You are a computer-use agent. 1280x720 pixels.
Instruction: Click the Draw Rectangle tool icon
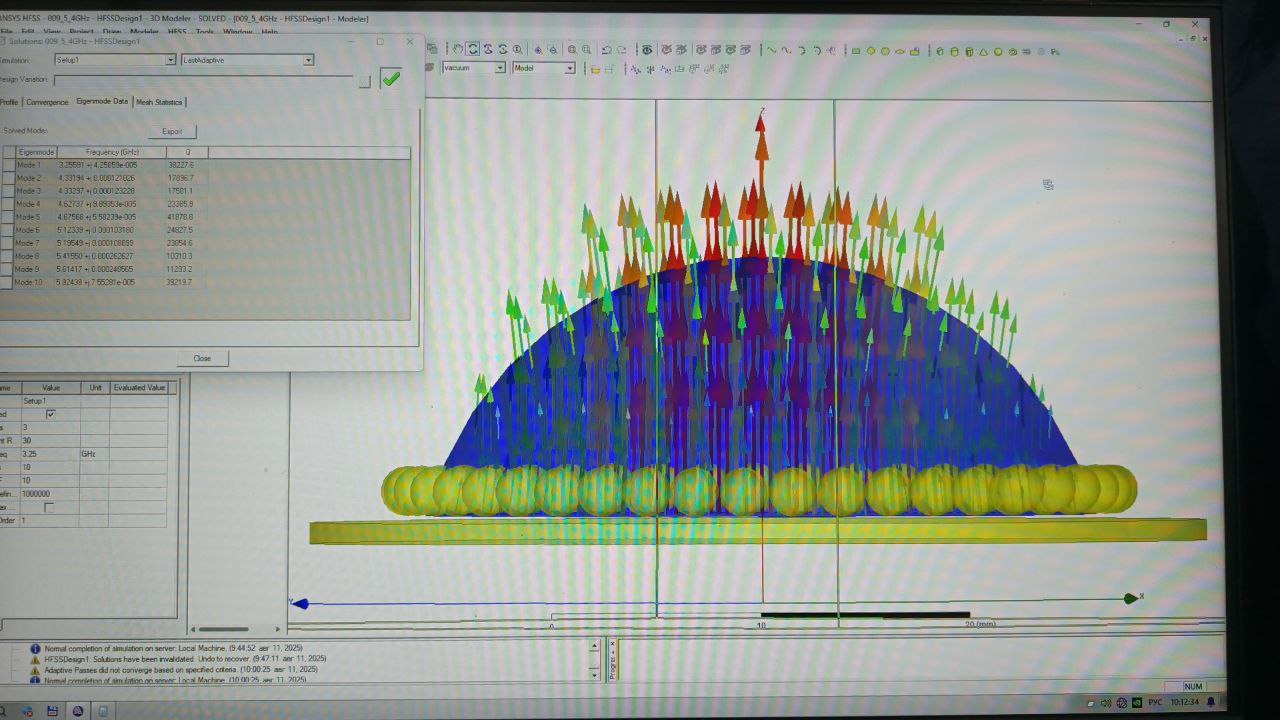(856, 51)
